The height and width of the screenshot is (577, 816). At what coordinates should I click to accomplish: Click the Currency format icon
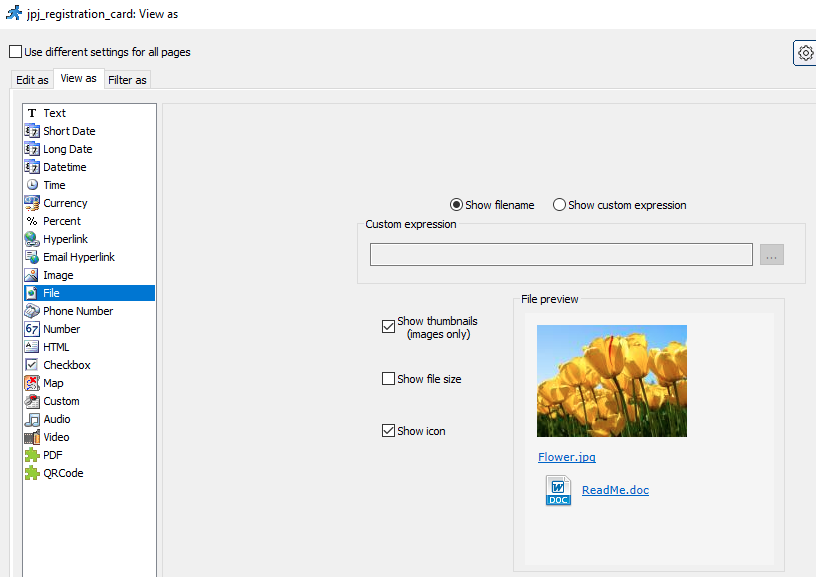[x=32, y=203]
